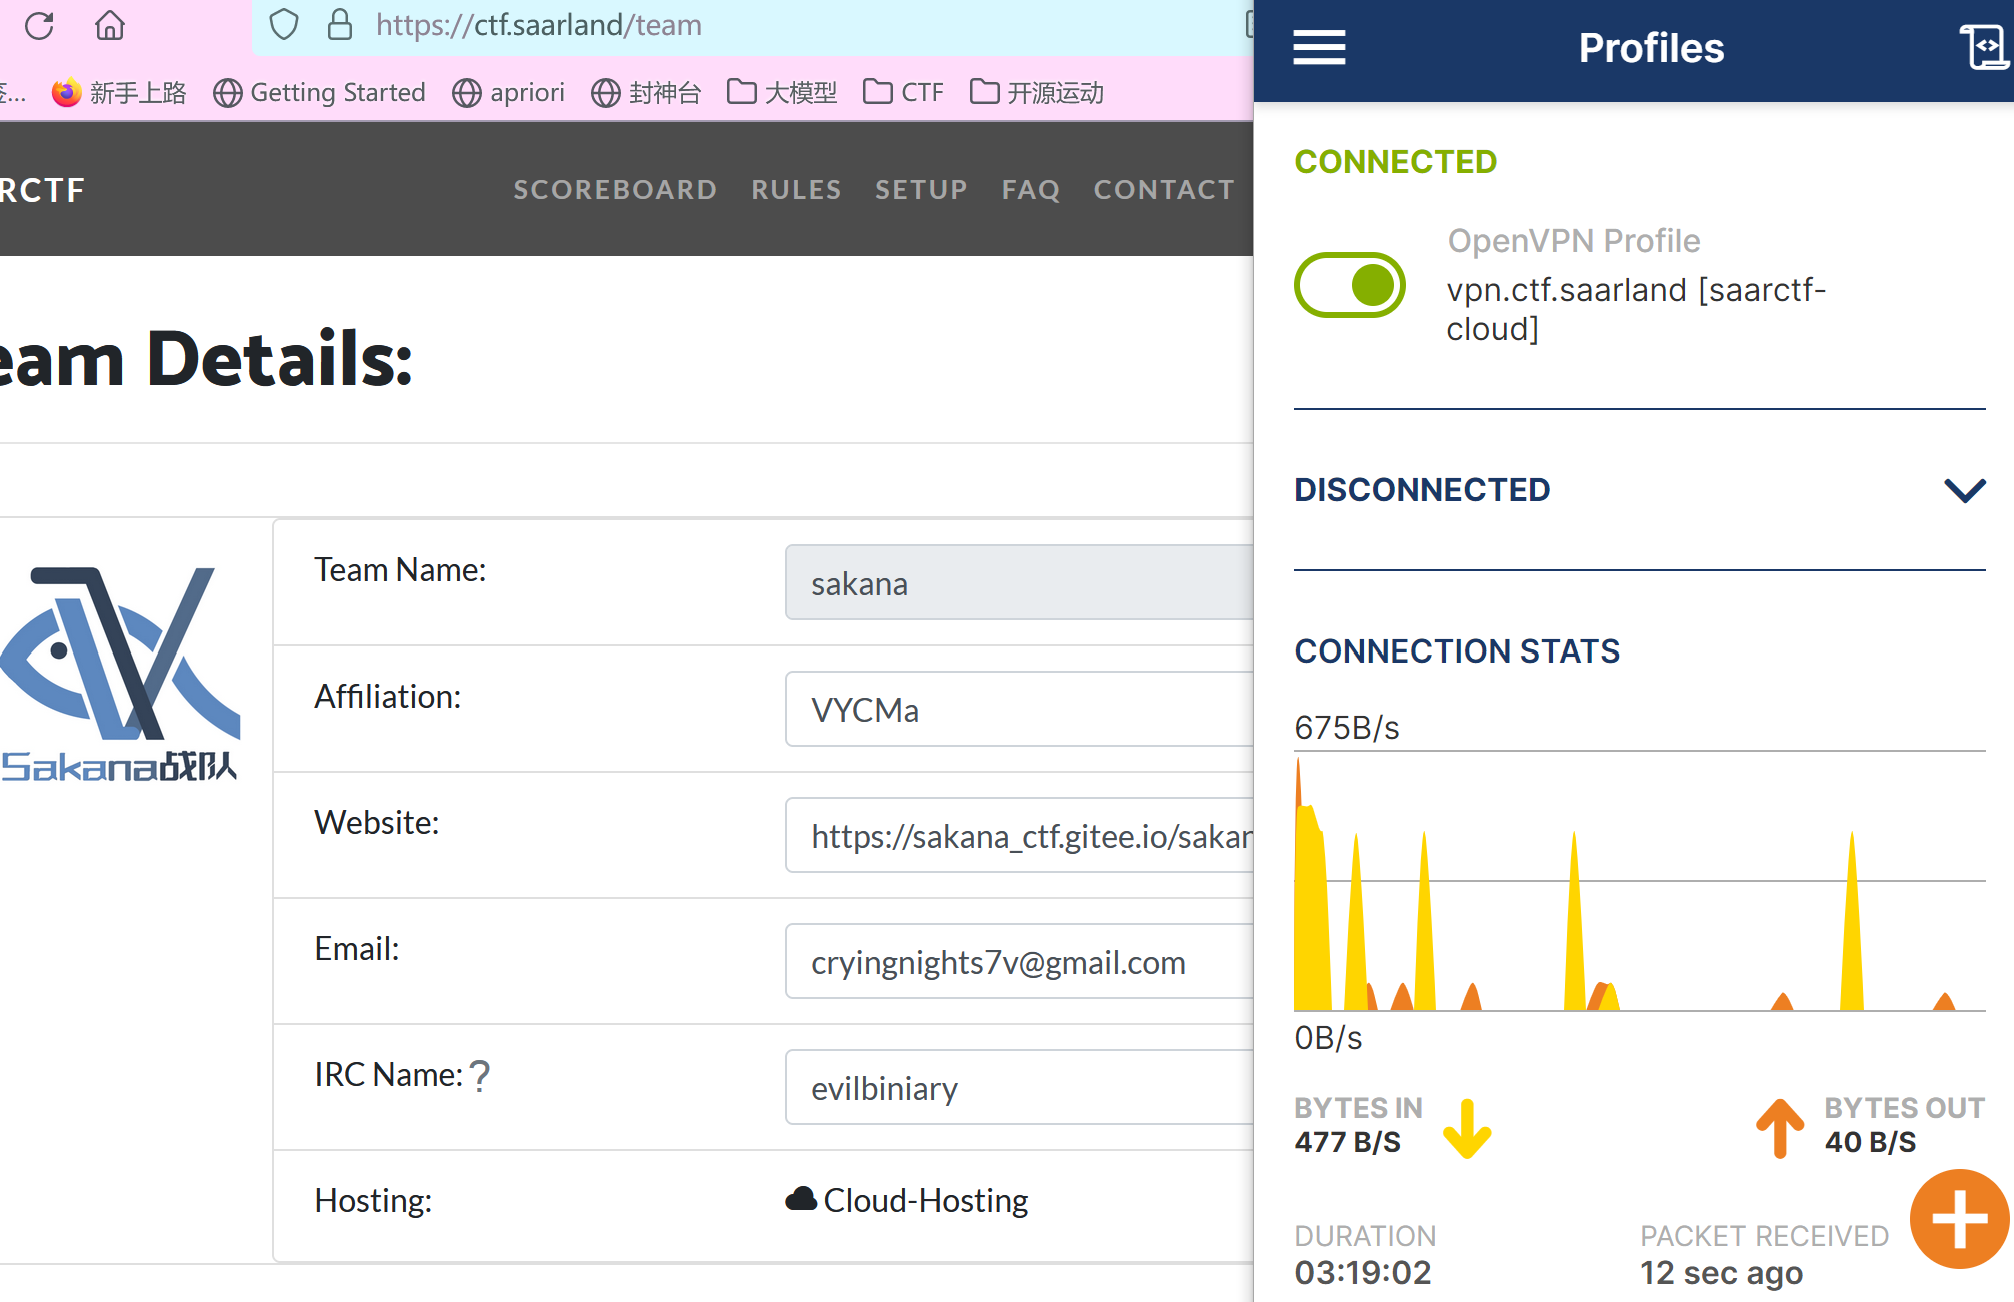Expand the Disconnected profiles section
Image resolution: width=2014 pixels, height=1302 pixels.
(x=1964, y=490)
